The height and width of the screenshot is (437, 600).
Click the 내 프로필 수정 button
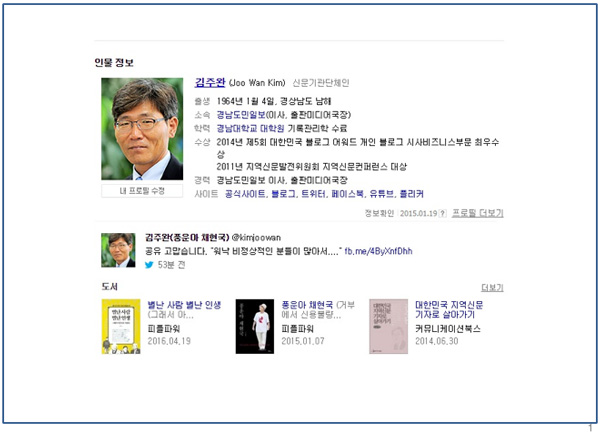point(142,191)
